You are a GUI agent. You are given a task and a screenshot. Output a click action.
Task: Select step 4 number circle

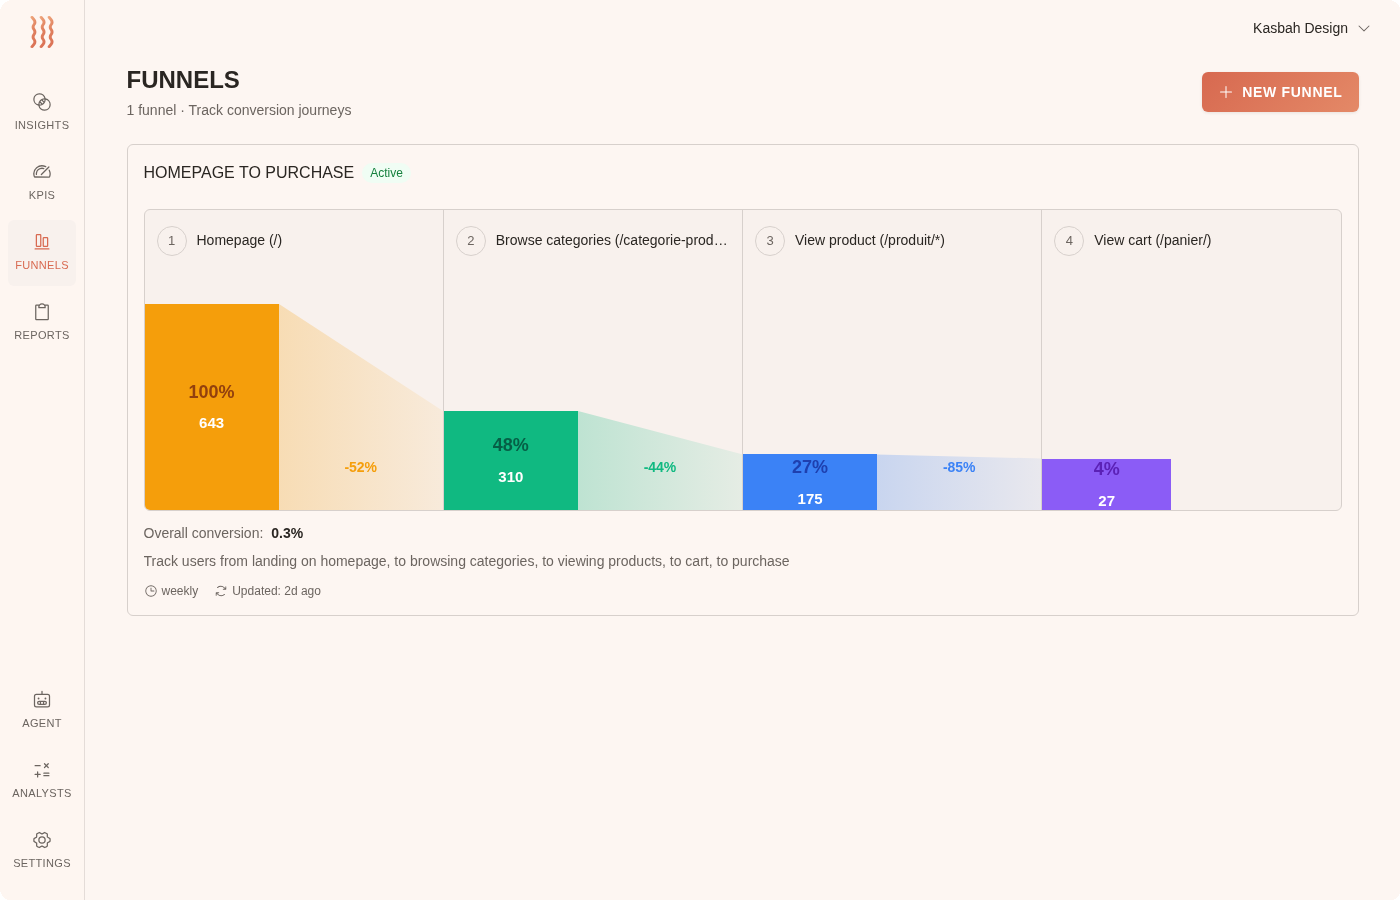pos(1069,241)
